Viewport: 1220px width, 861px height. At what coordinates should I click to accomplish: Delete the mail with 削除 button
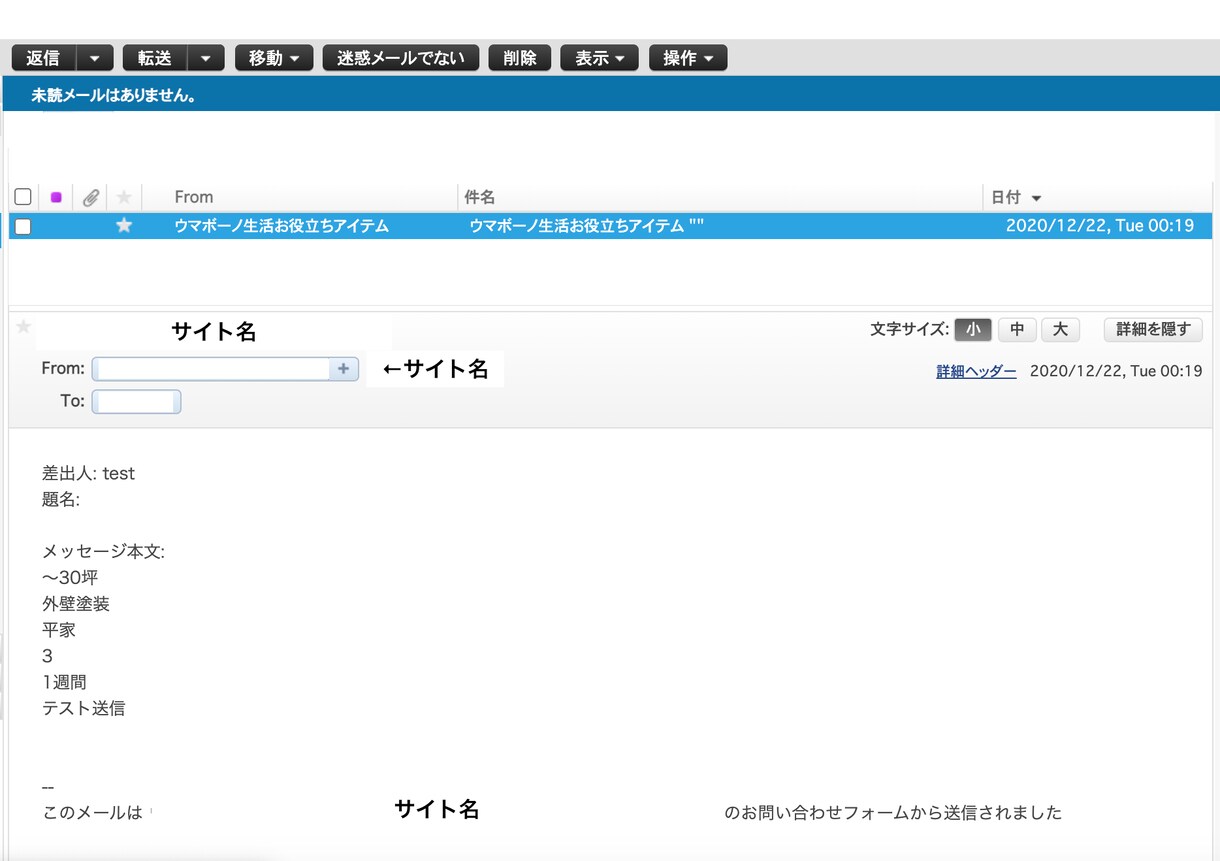click(x=520, y=58)
